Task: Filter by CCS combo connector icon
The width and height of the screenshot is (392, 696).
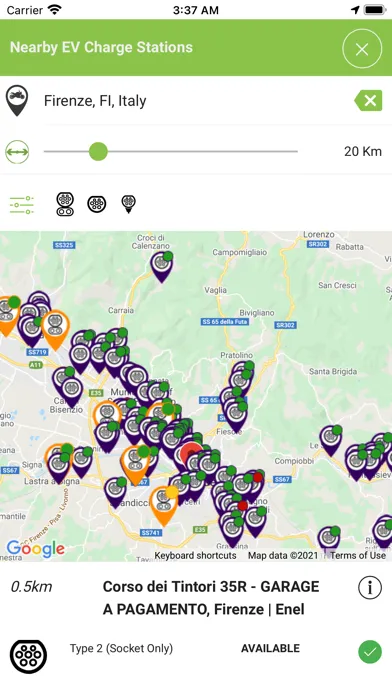Action: 65,204
